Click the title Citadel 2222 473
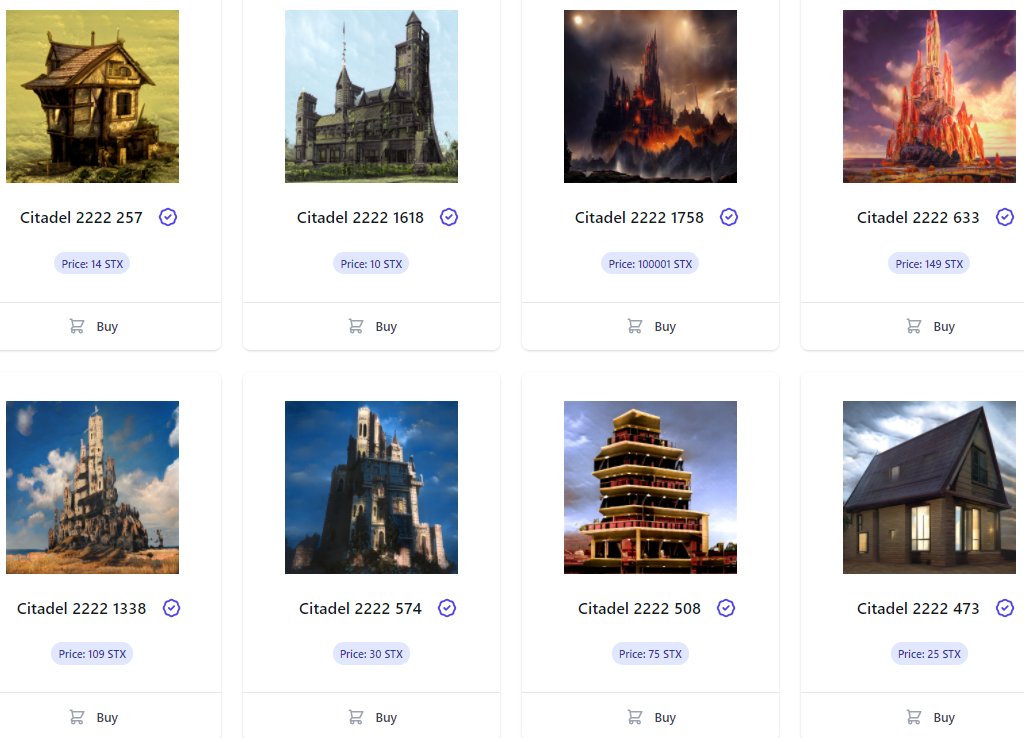The height and width of the screenshot is (738, 1024). click(918, 609)
